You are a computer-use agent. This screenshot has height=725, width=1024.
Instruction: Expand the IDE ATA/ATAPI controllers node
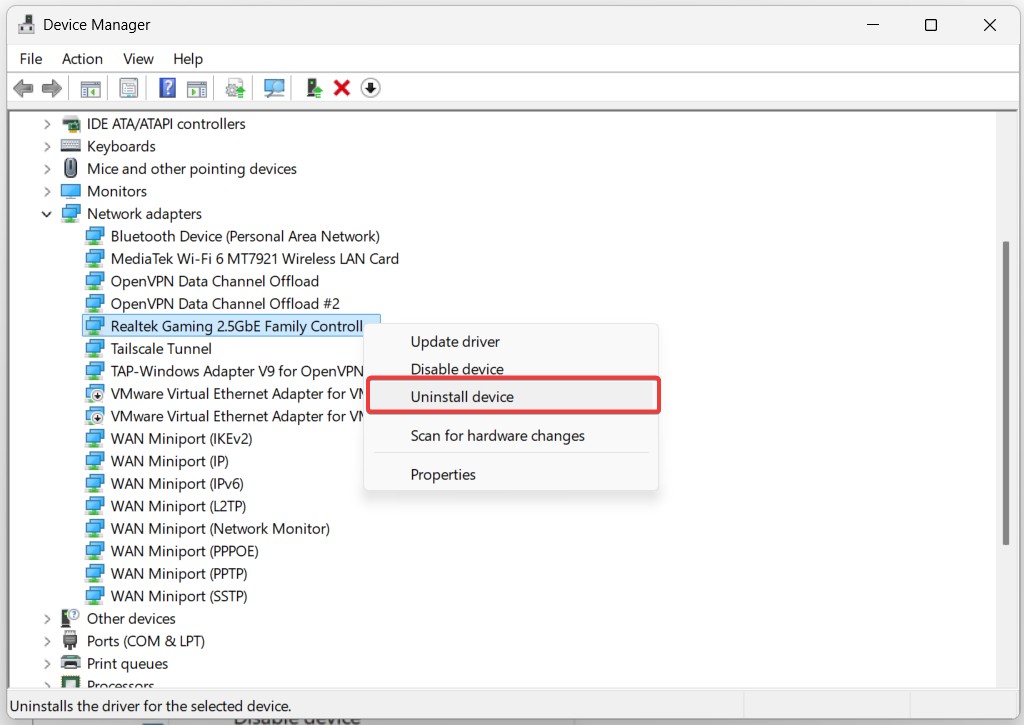click(47, 123)
